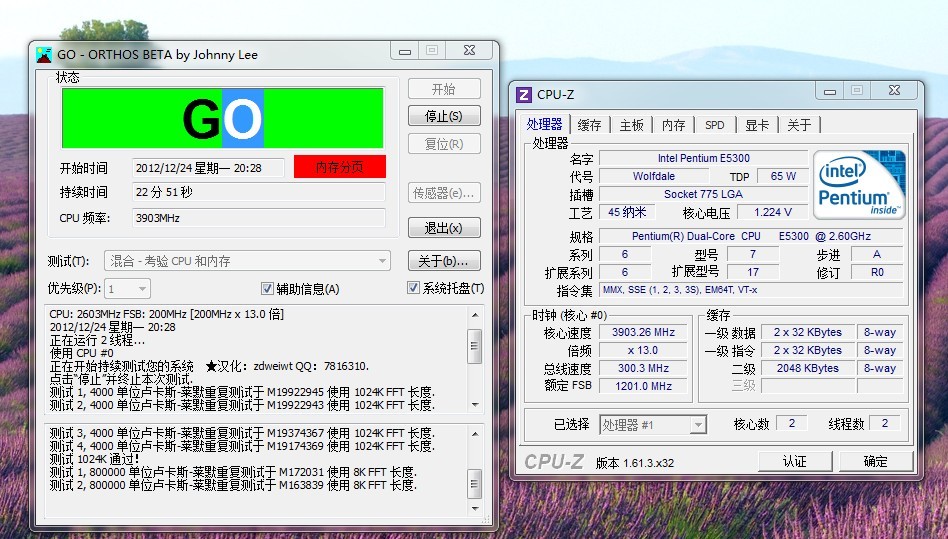Image resolution: width=948 pixels, height=539 pixels.
Task: Click the 线程数 value box in CPU-Z
Action: (885, 423)
